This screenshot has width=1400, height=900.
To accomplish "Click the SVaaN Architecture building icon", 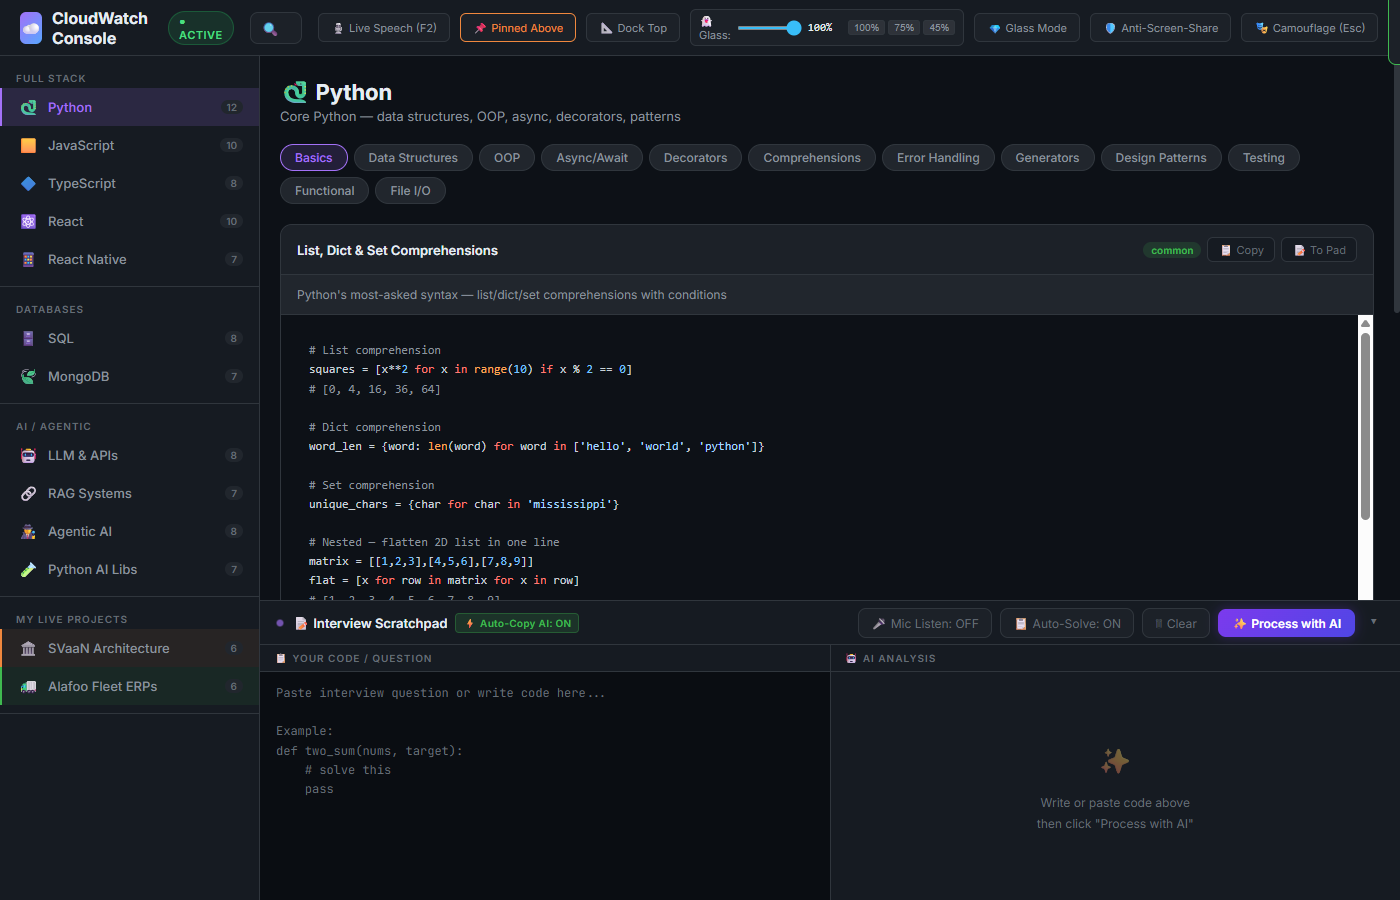I will tap(29, 649).
